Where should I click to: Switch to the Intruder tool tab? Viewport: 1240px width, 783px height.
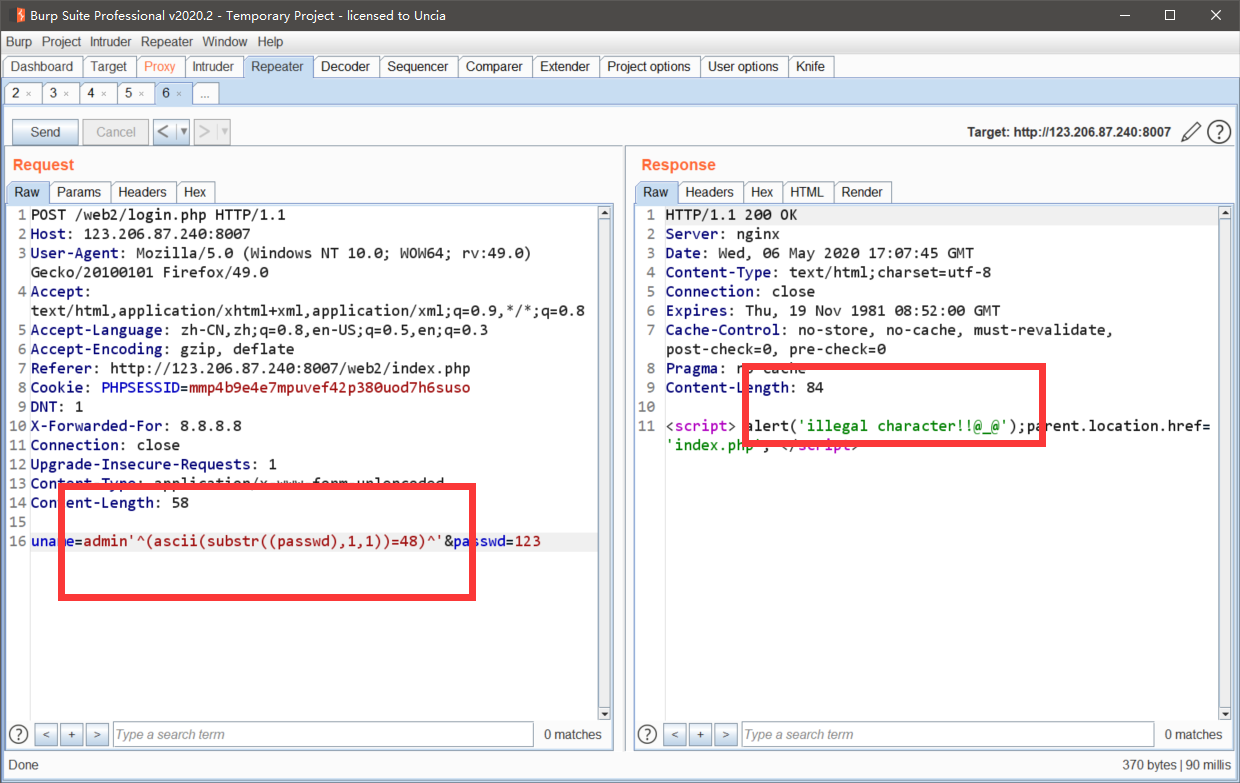click(213, 67)
